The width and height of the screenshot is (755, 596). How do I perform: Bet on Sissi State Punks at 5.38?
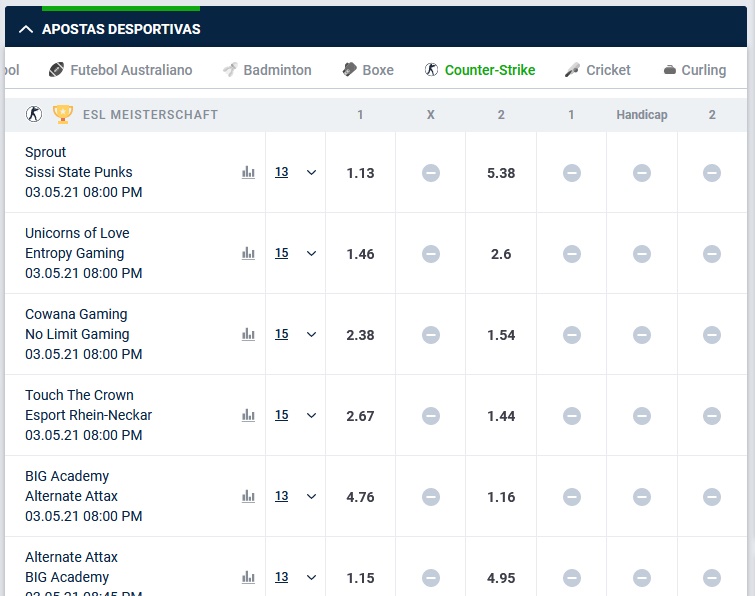[501, 172]
